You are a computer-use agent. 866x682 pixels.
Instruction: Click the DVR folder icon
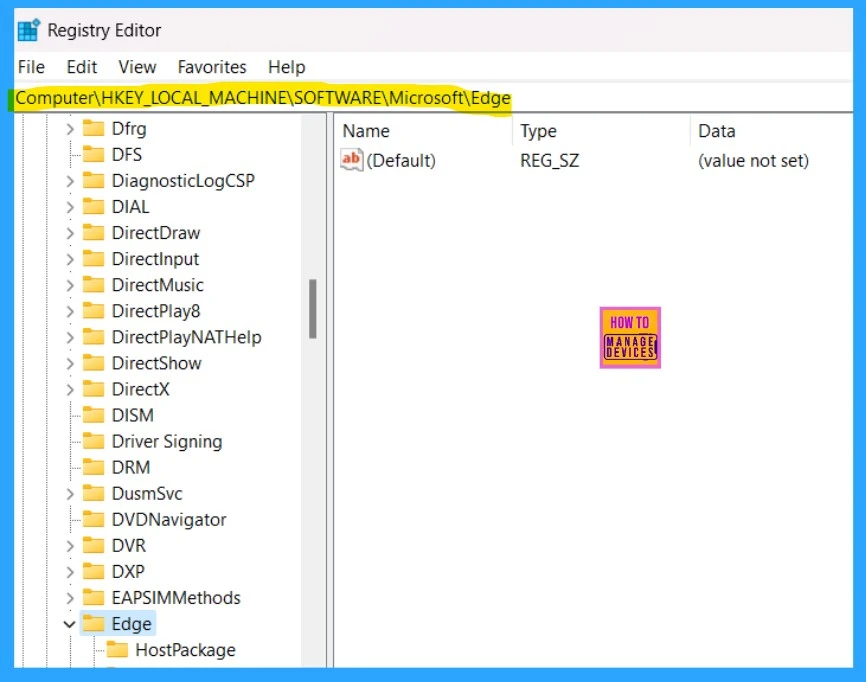[93, 545]
